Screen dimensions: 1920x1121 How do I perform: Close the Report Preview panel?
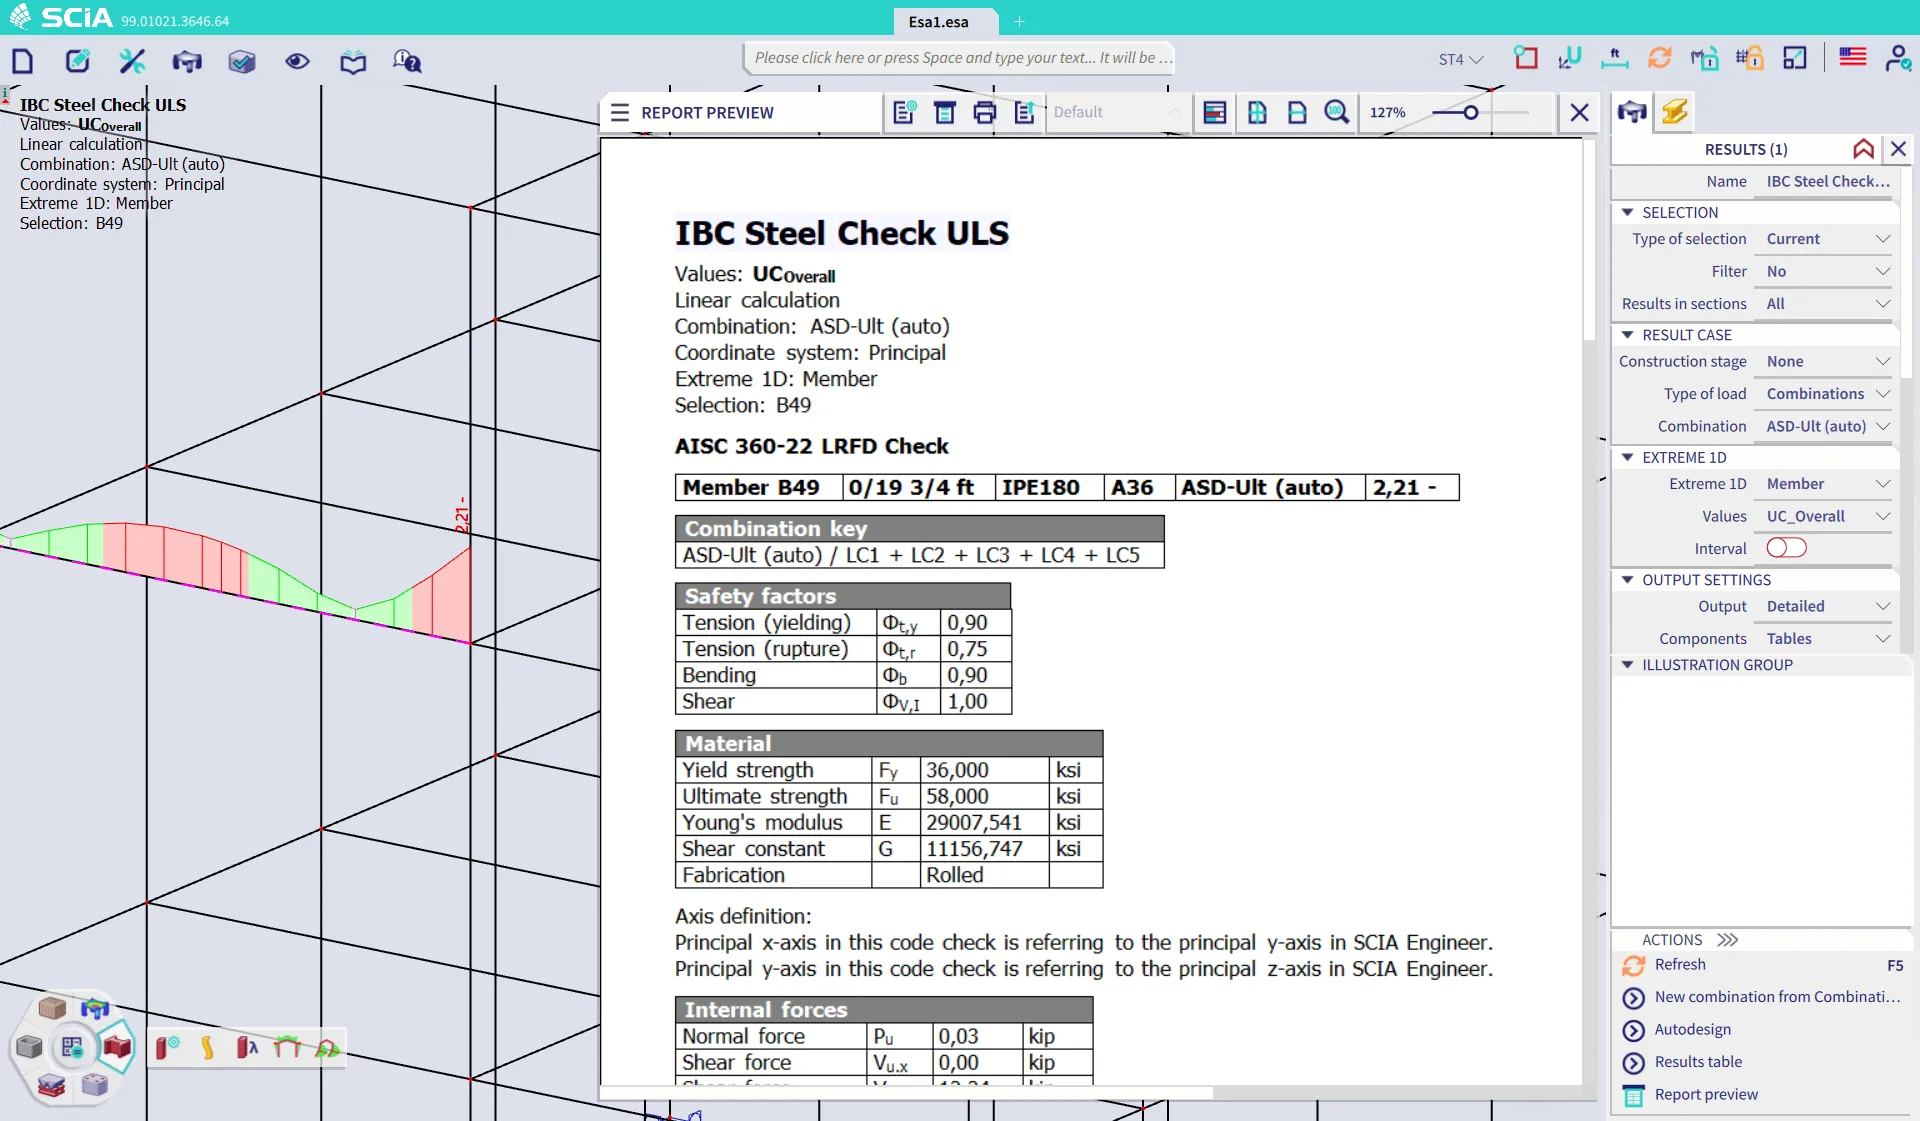point(1580,112)
